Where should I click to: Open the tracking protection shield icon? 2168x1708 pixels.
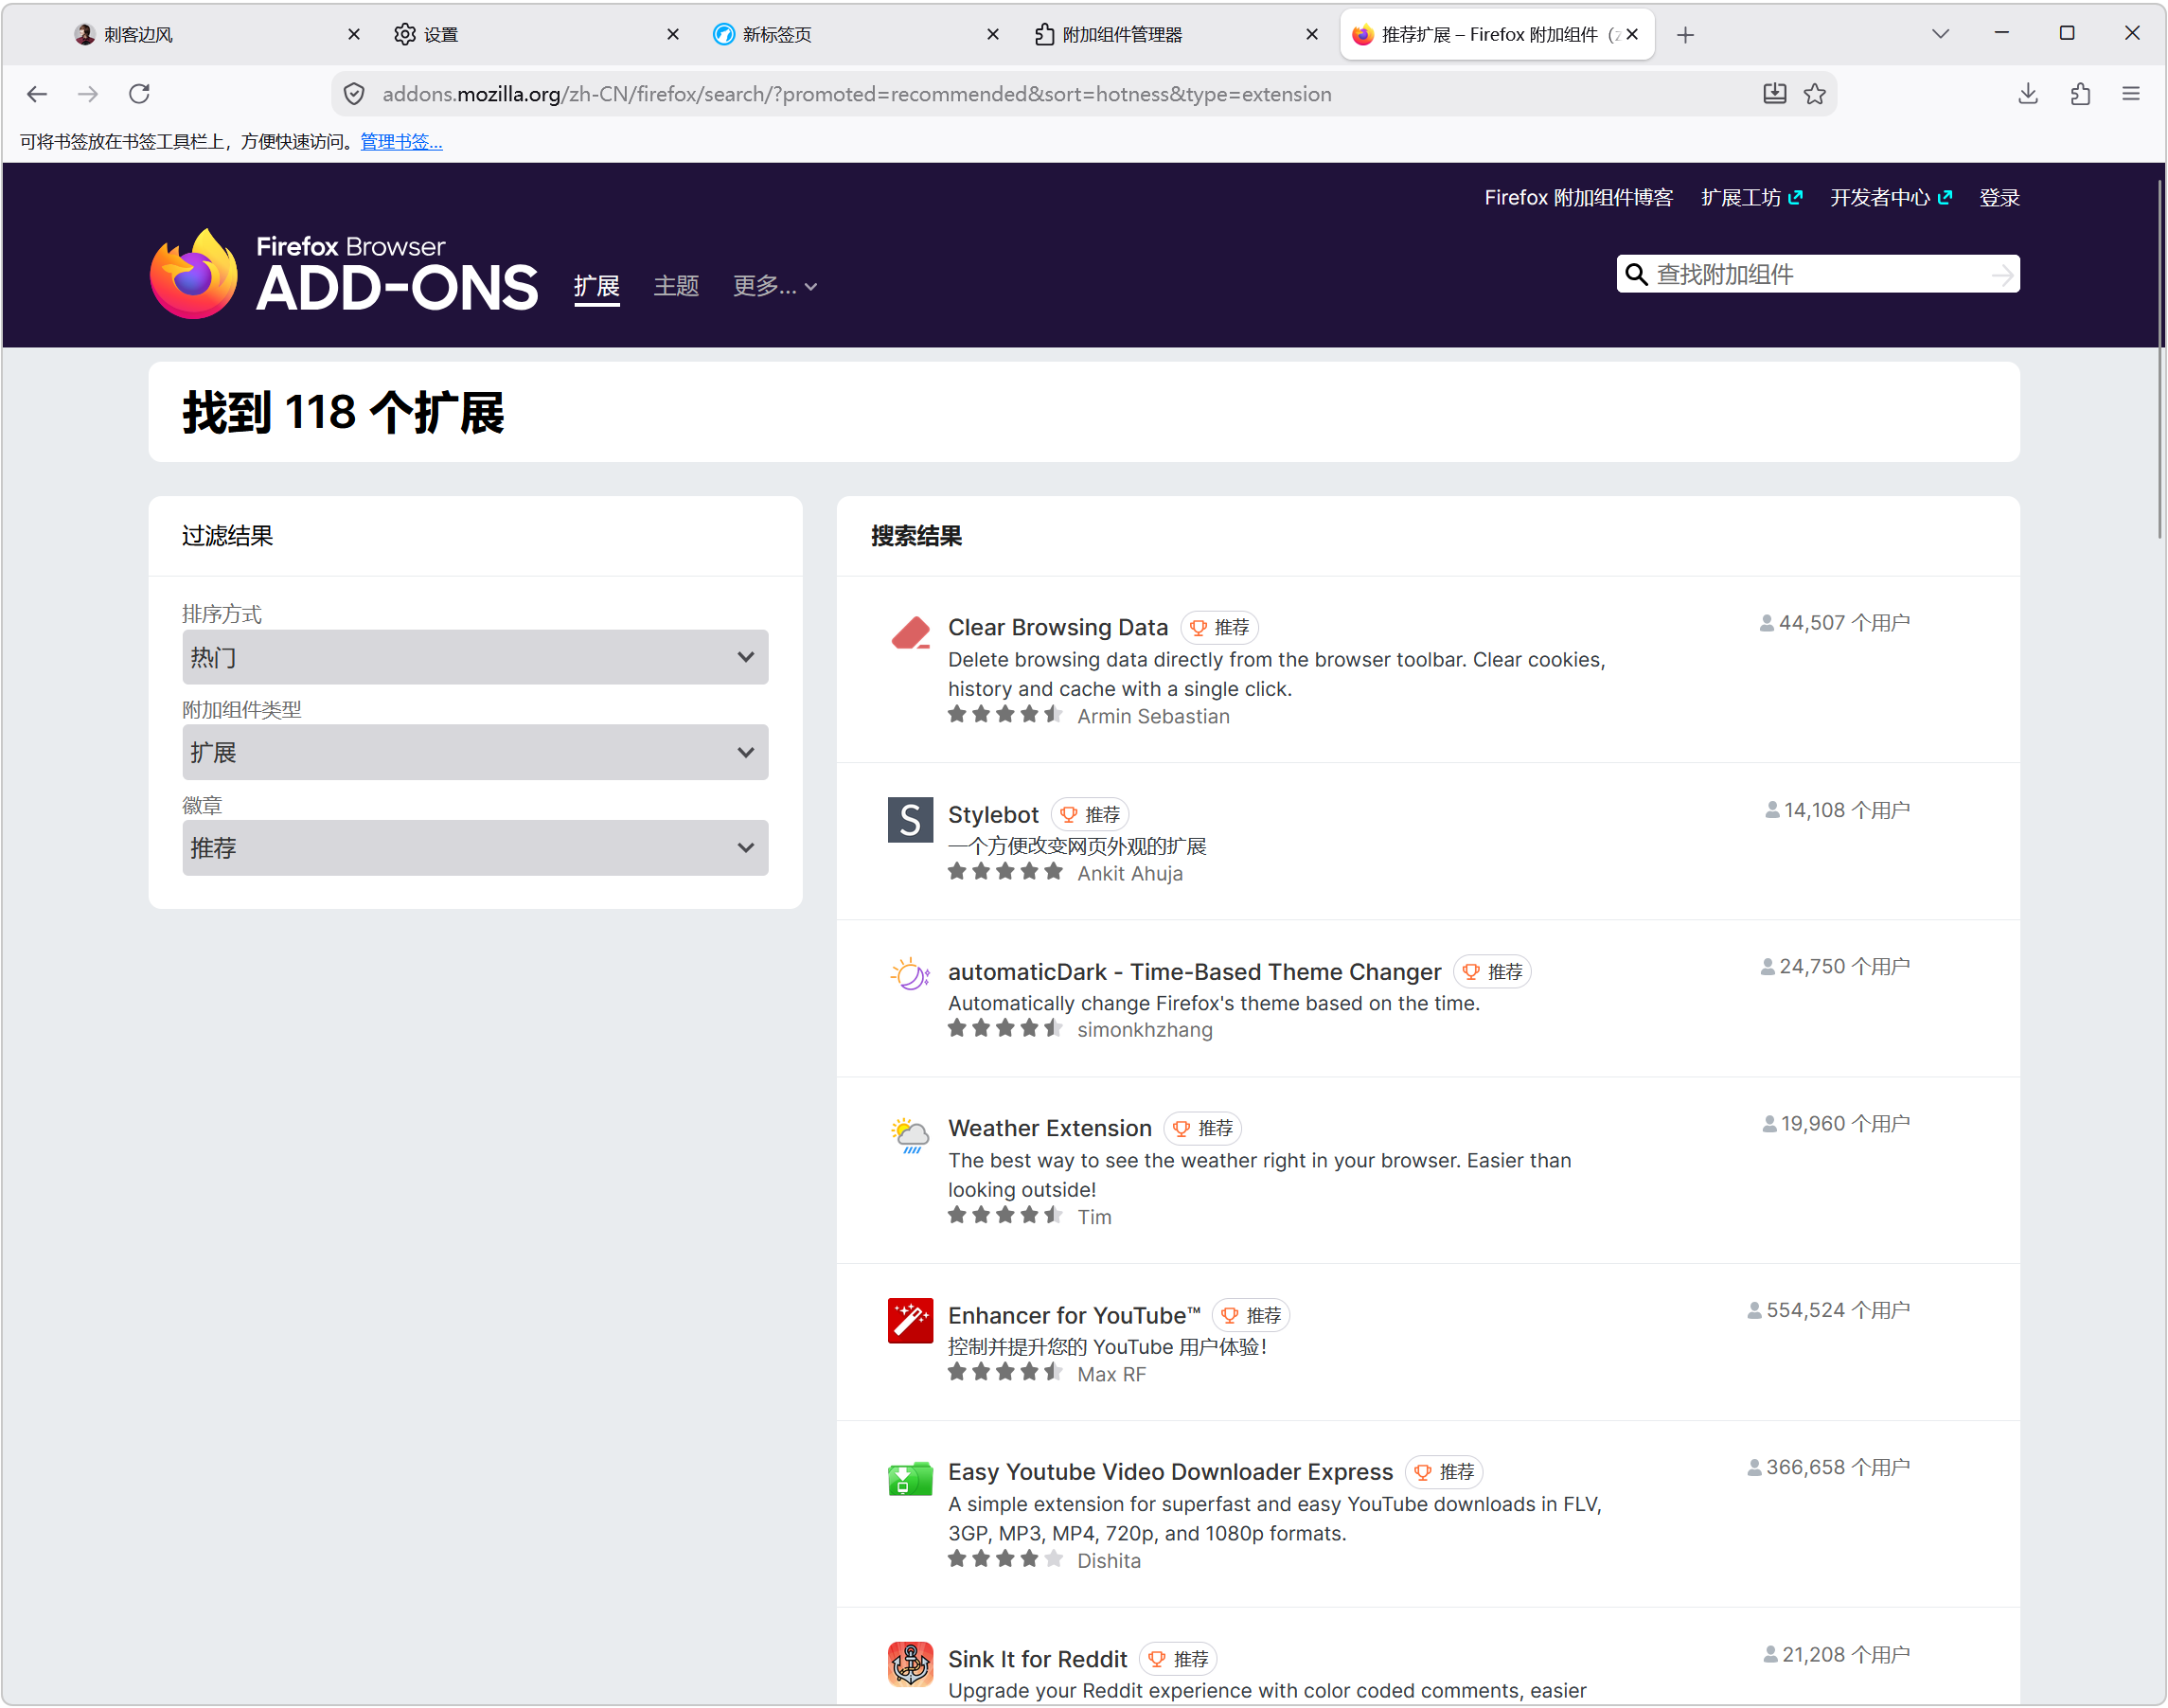coord(354,94)
